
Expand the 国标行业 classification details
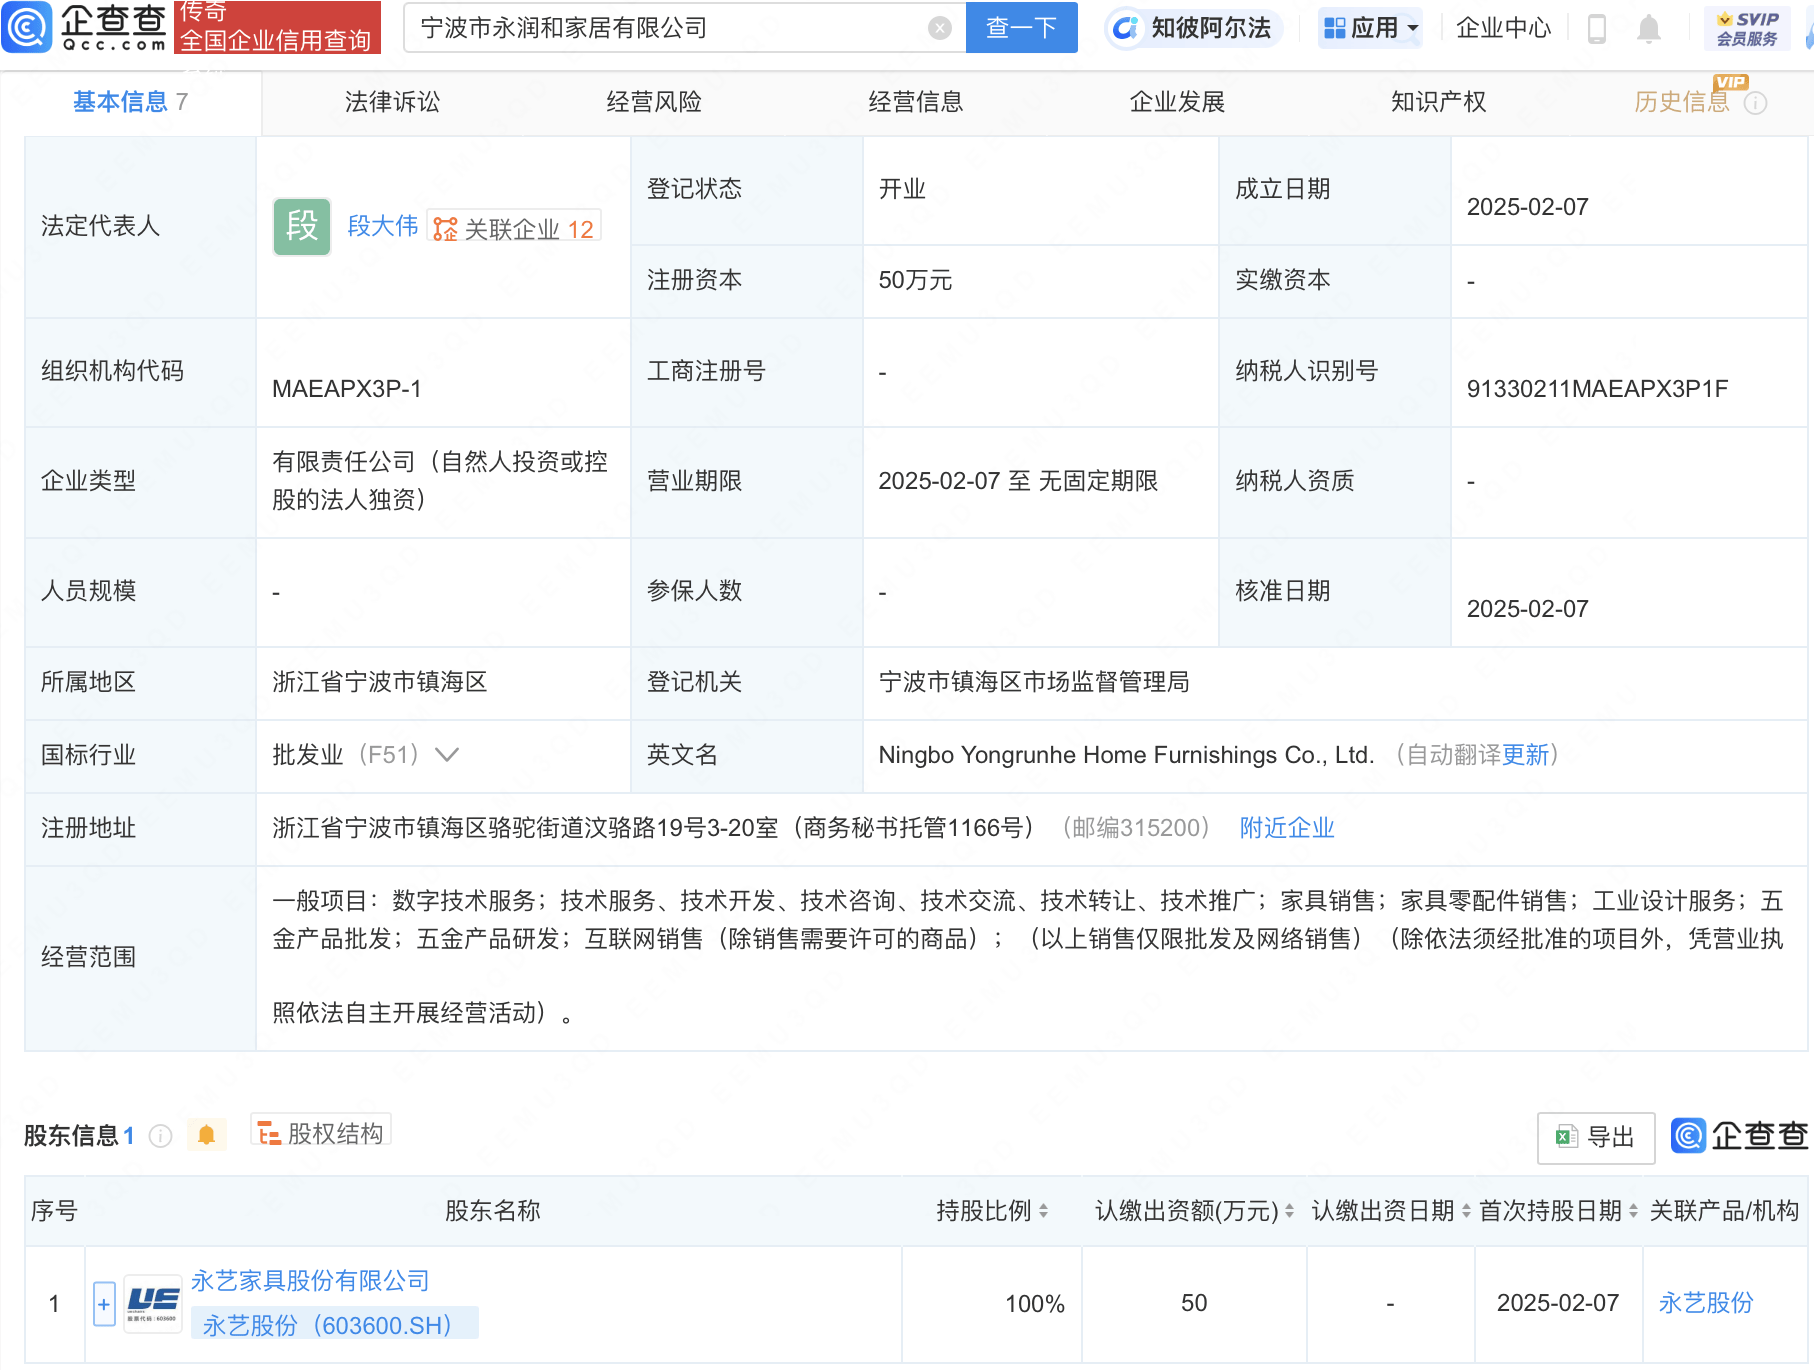(x=446, y=755)
